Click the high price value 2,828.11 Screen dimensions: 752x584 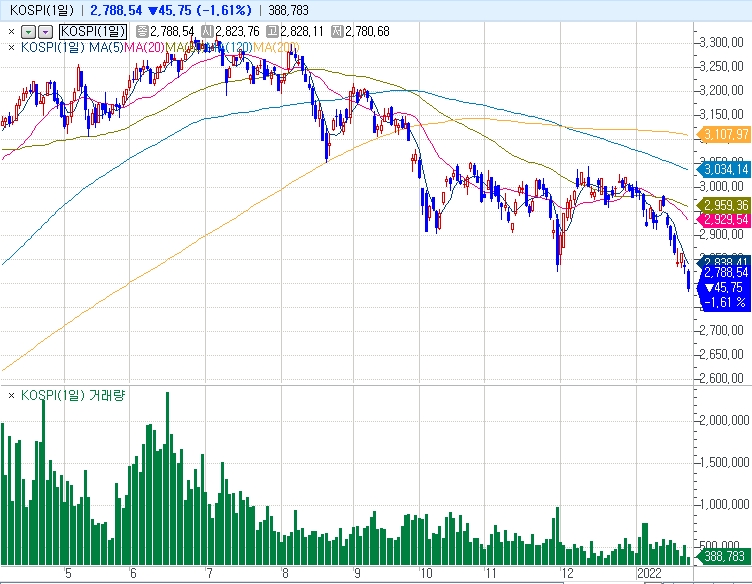(x=302, y=32)
